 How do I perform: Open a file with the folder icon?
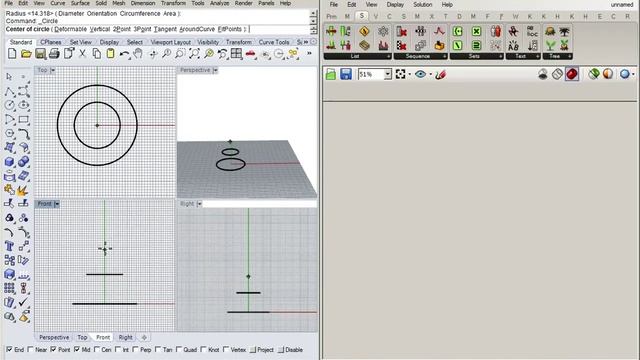tap(26, 53)
